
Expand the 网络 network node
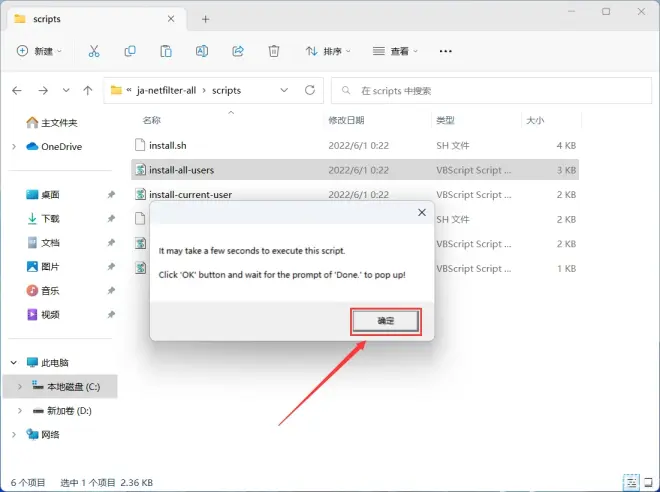(14, 434)
